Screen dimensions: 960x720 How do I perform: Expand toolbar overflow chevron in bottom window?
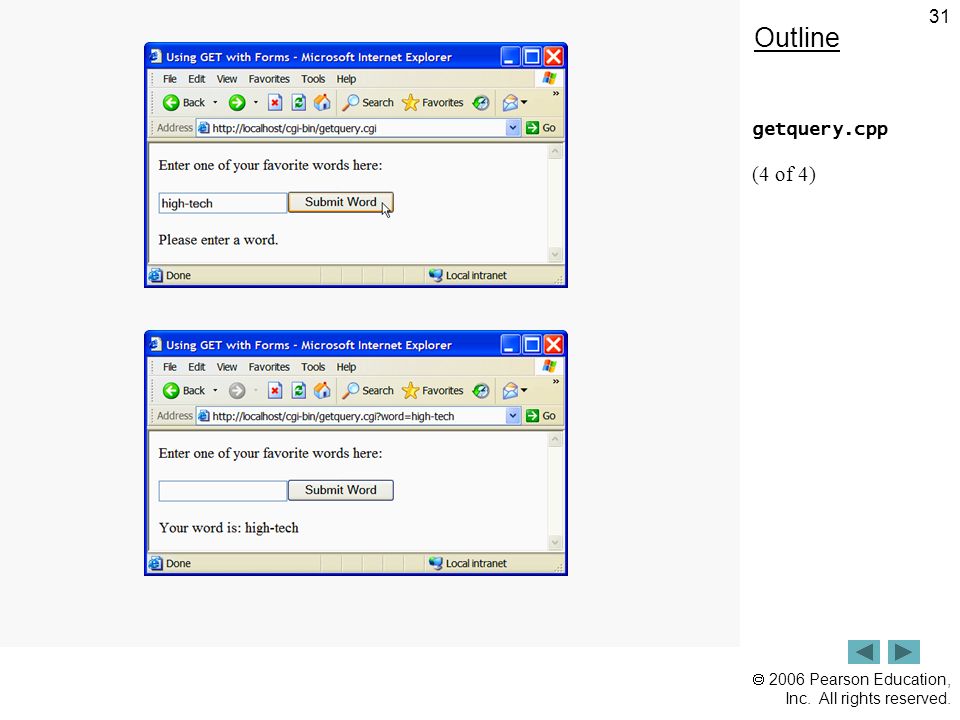point(556,381)
